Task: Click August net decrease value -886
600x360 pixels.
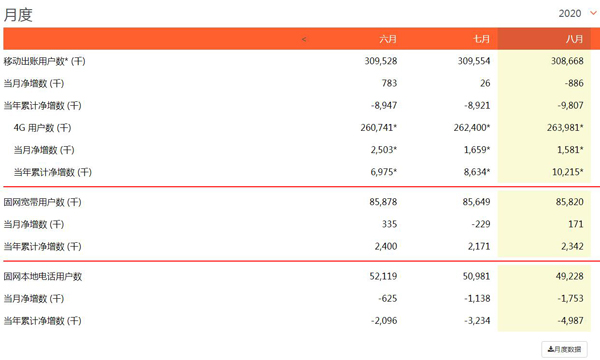Action: tap(574, 83)
